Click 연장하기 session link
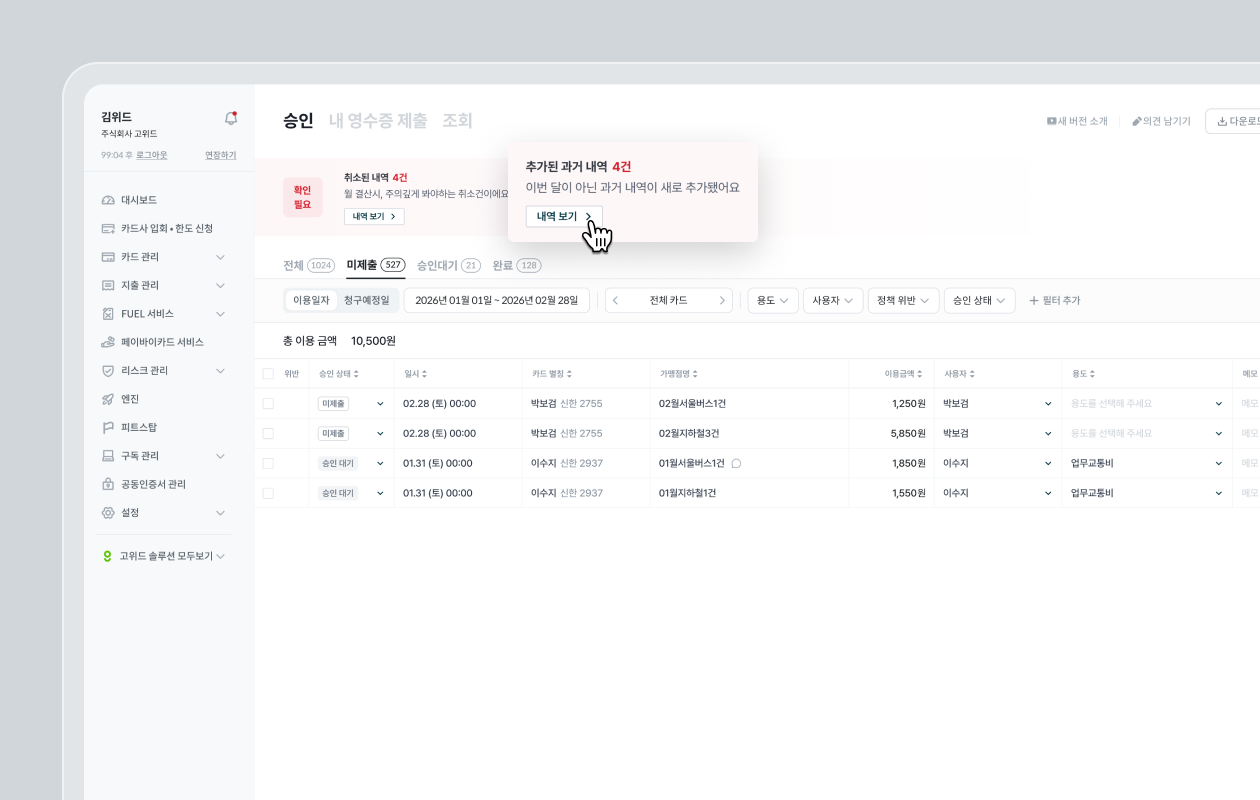The image size is (1260, 800). coord(221,155)
